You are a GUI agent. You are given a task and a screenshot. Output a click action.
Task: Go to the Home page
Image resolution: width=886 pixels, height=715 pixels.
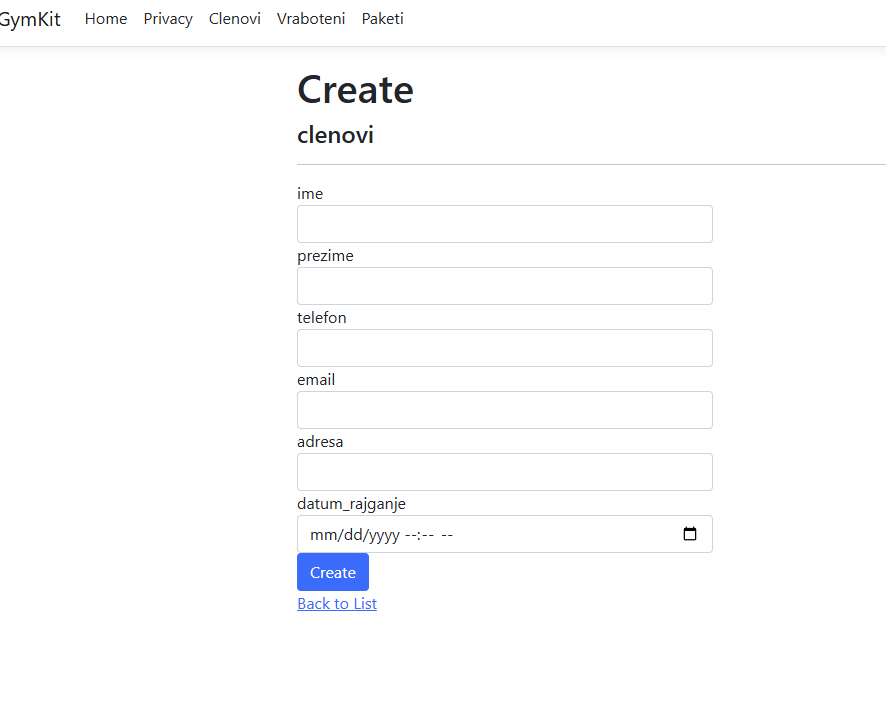[x=106, y=19]
